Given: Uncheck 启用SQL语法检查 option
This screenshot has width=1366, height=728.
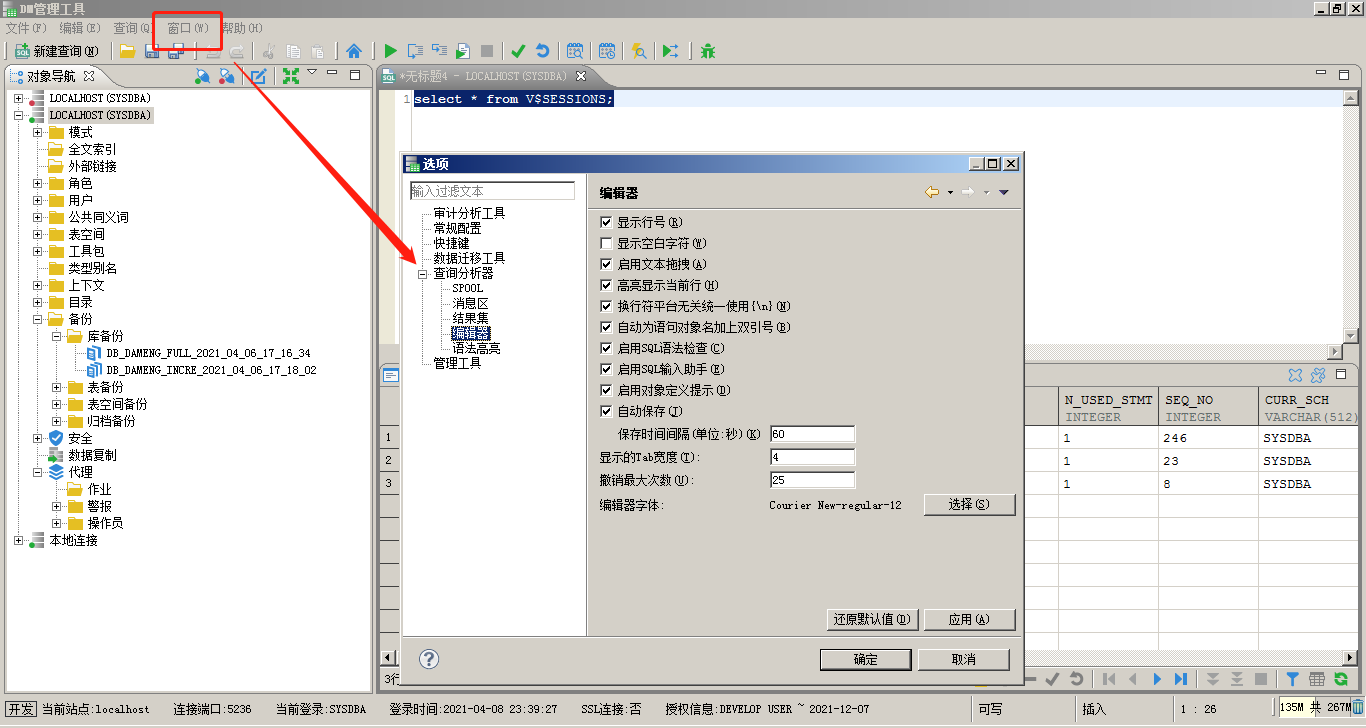Looking at the screenshot, I should coord(605,348).
